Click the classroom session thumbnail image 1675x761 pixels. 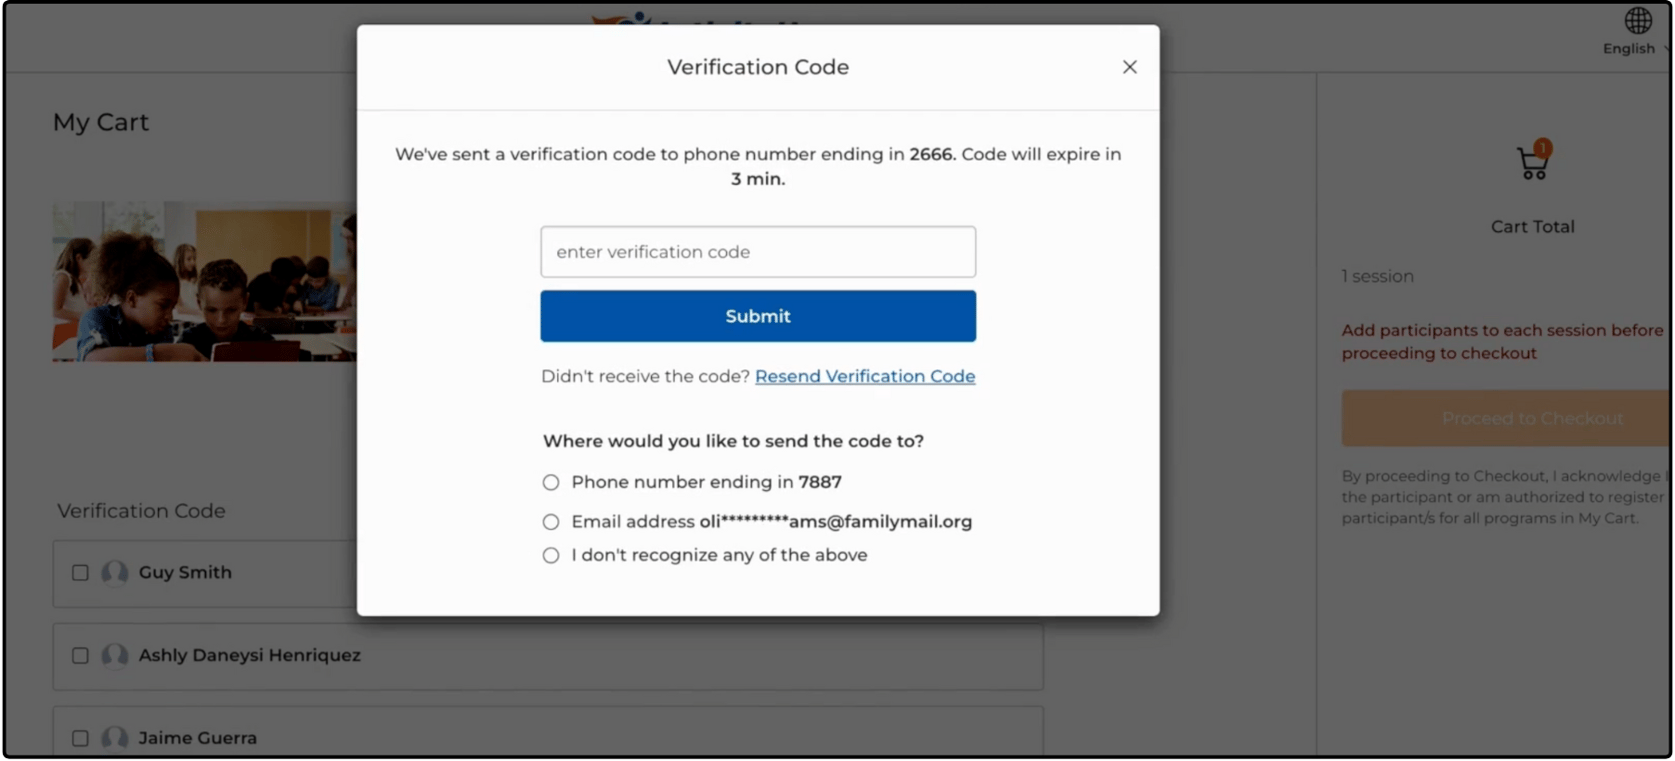point(204,282)
